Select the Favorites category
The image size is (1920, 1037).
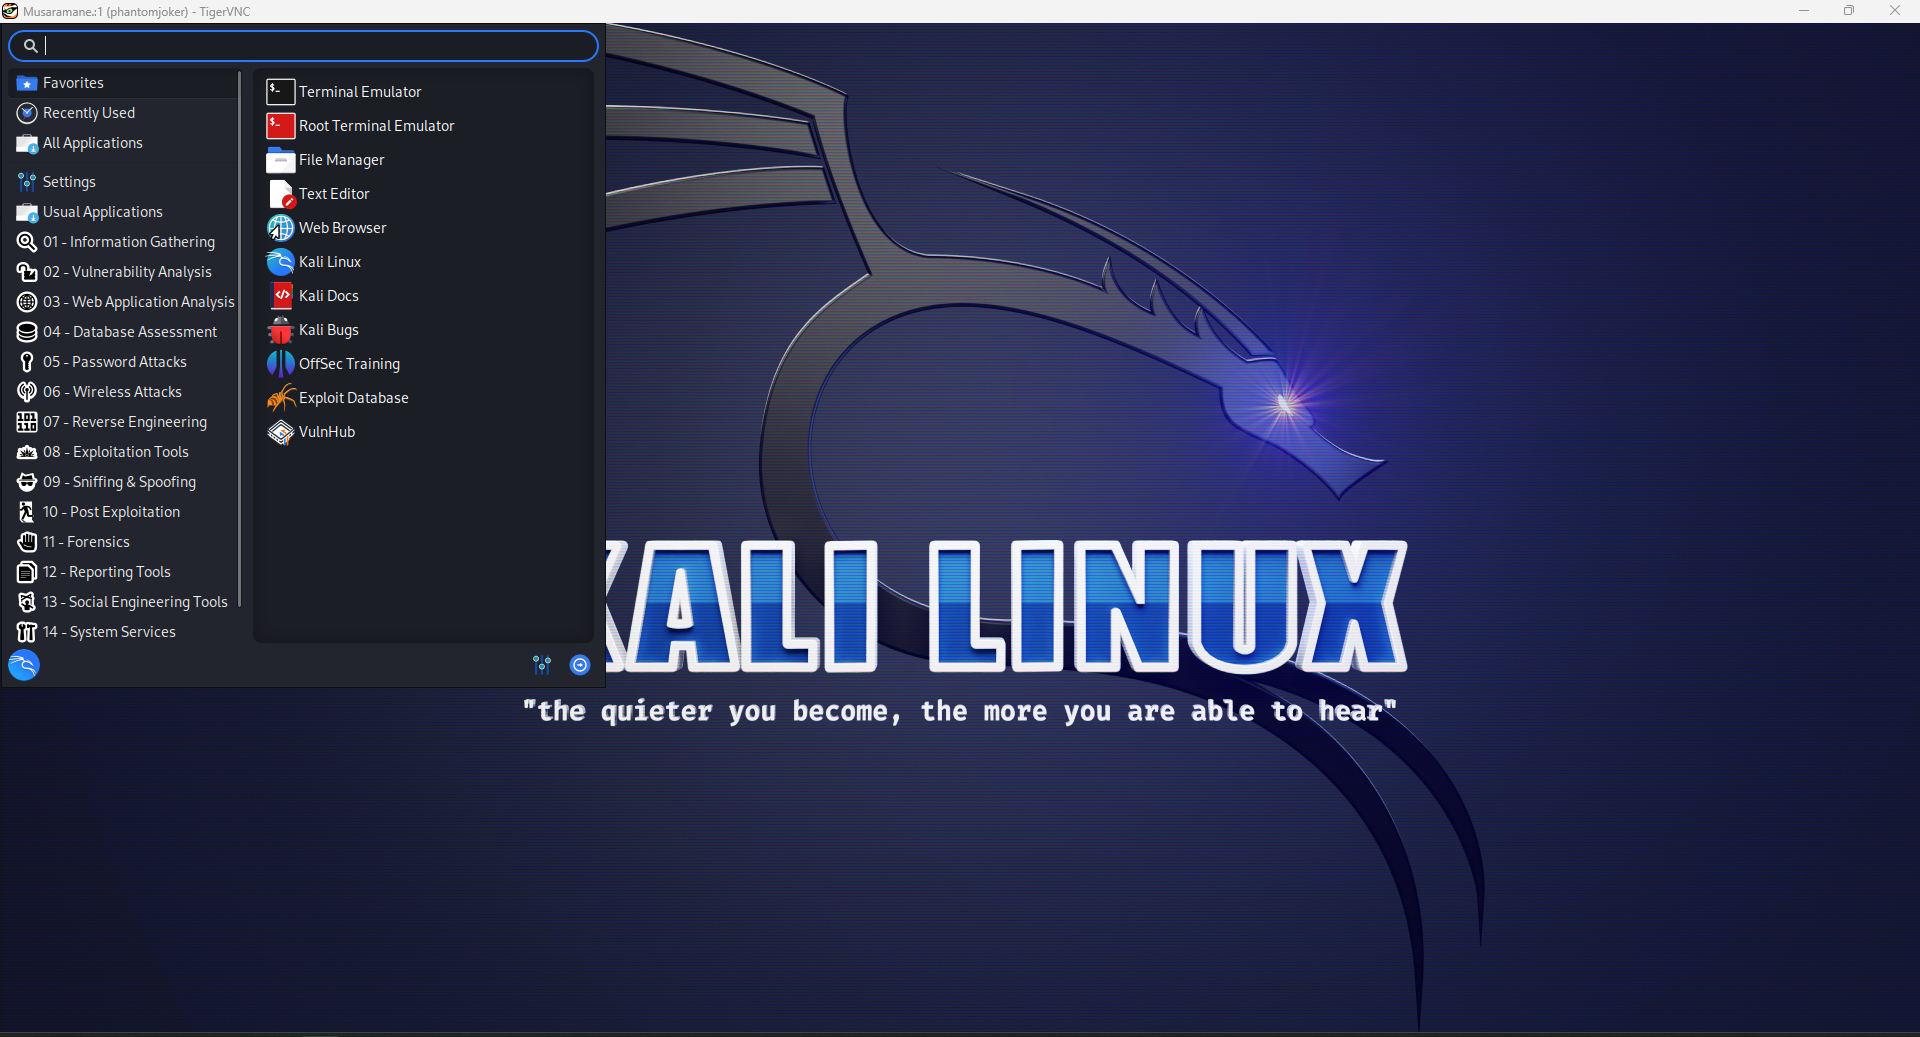73,82
